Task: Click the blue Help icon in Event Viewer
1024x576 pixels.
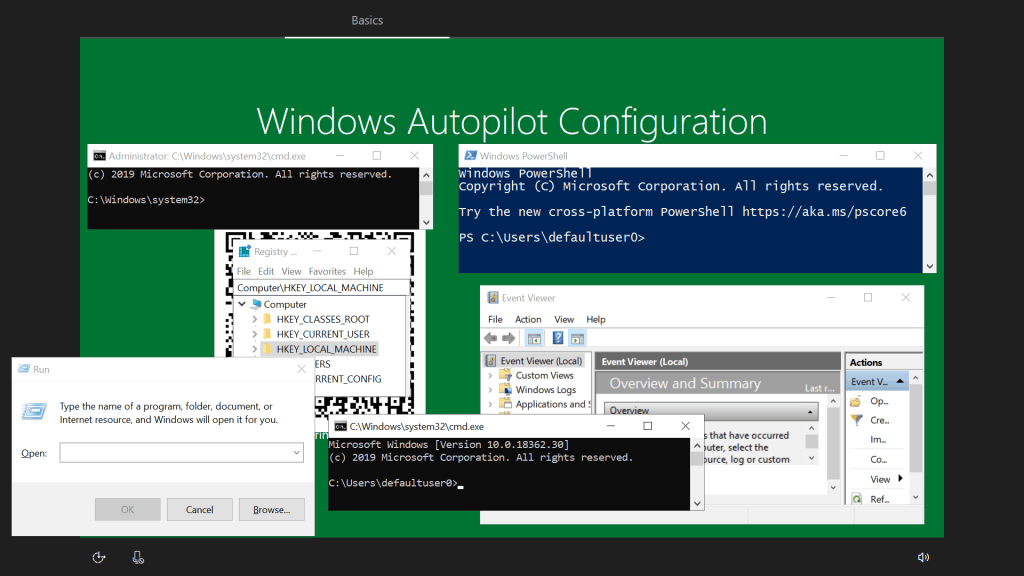Action: click(558, 338)
